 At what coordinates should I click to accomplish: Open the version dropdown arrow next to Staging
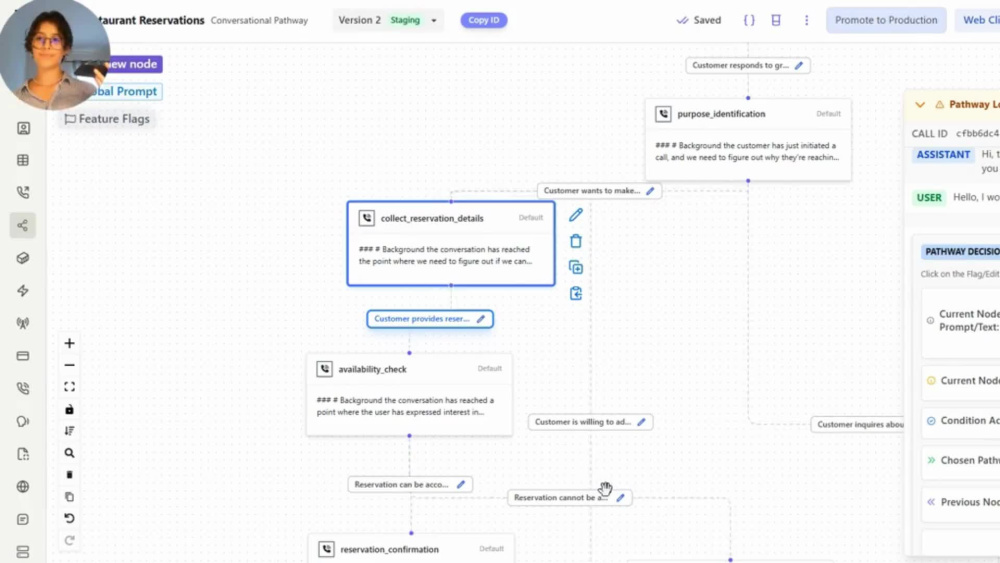pos(434,20)
